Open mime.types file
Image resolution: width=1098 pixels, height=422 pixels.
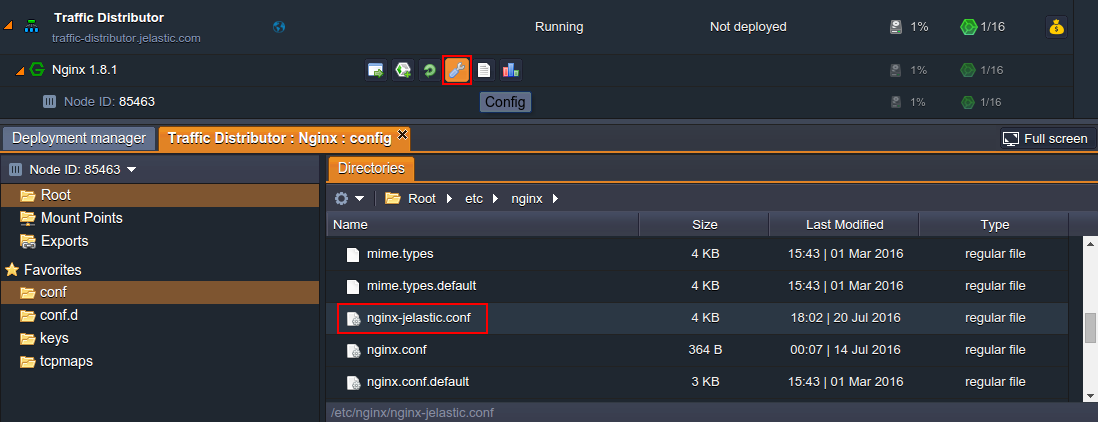(400, 254)
